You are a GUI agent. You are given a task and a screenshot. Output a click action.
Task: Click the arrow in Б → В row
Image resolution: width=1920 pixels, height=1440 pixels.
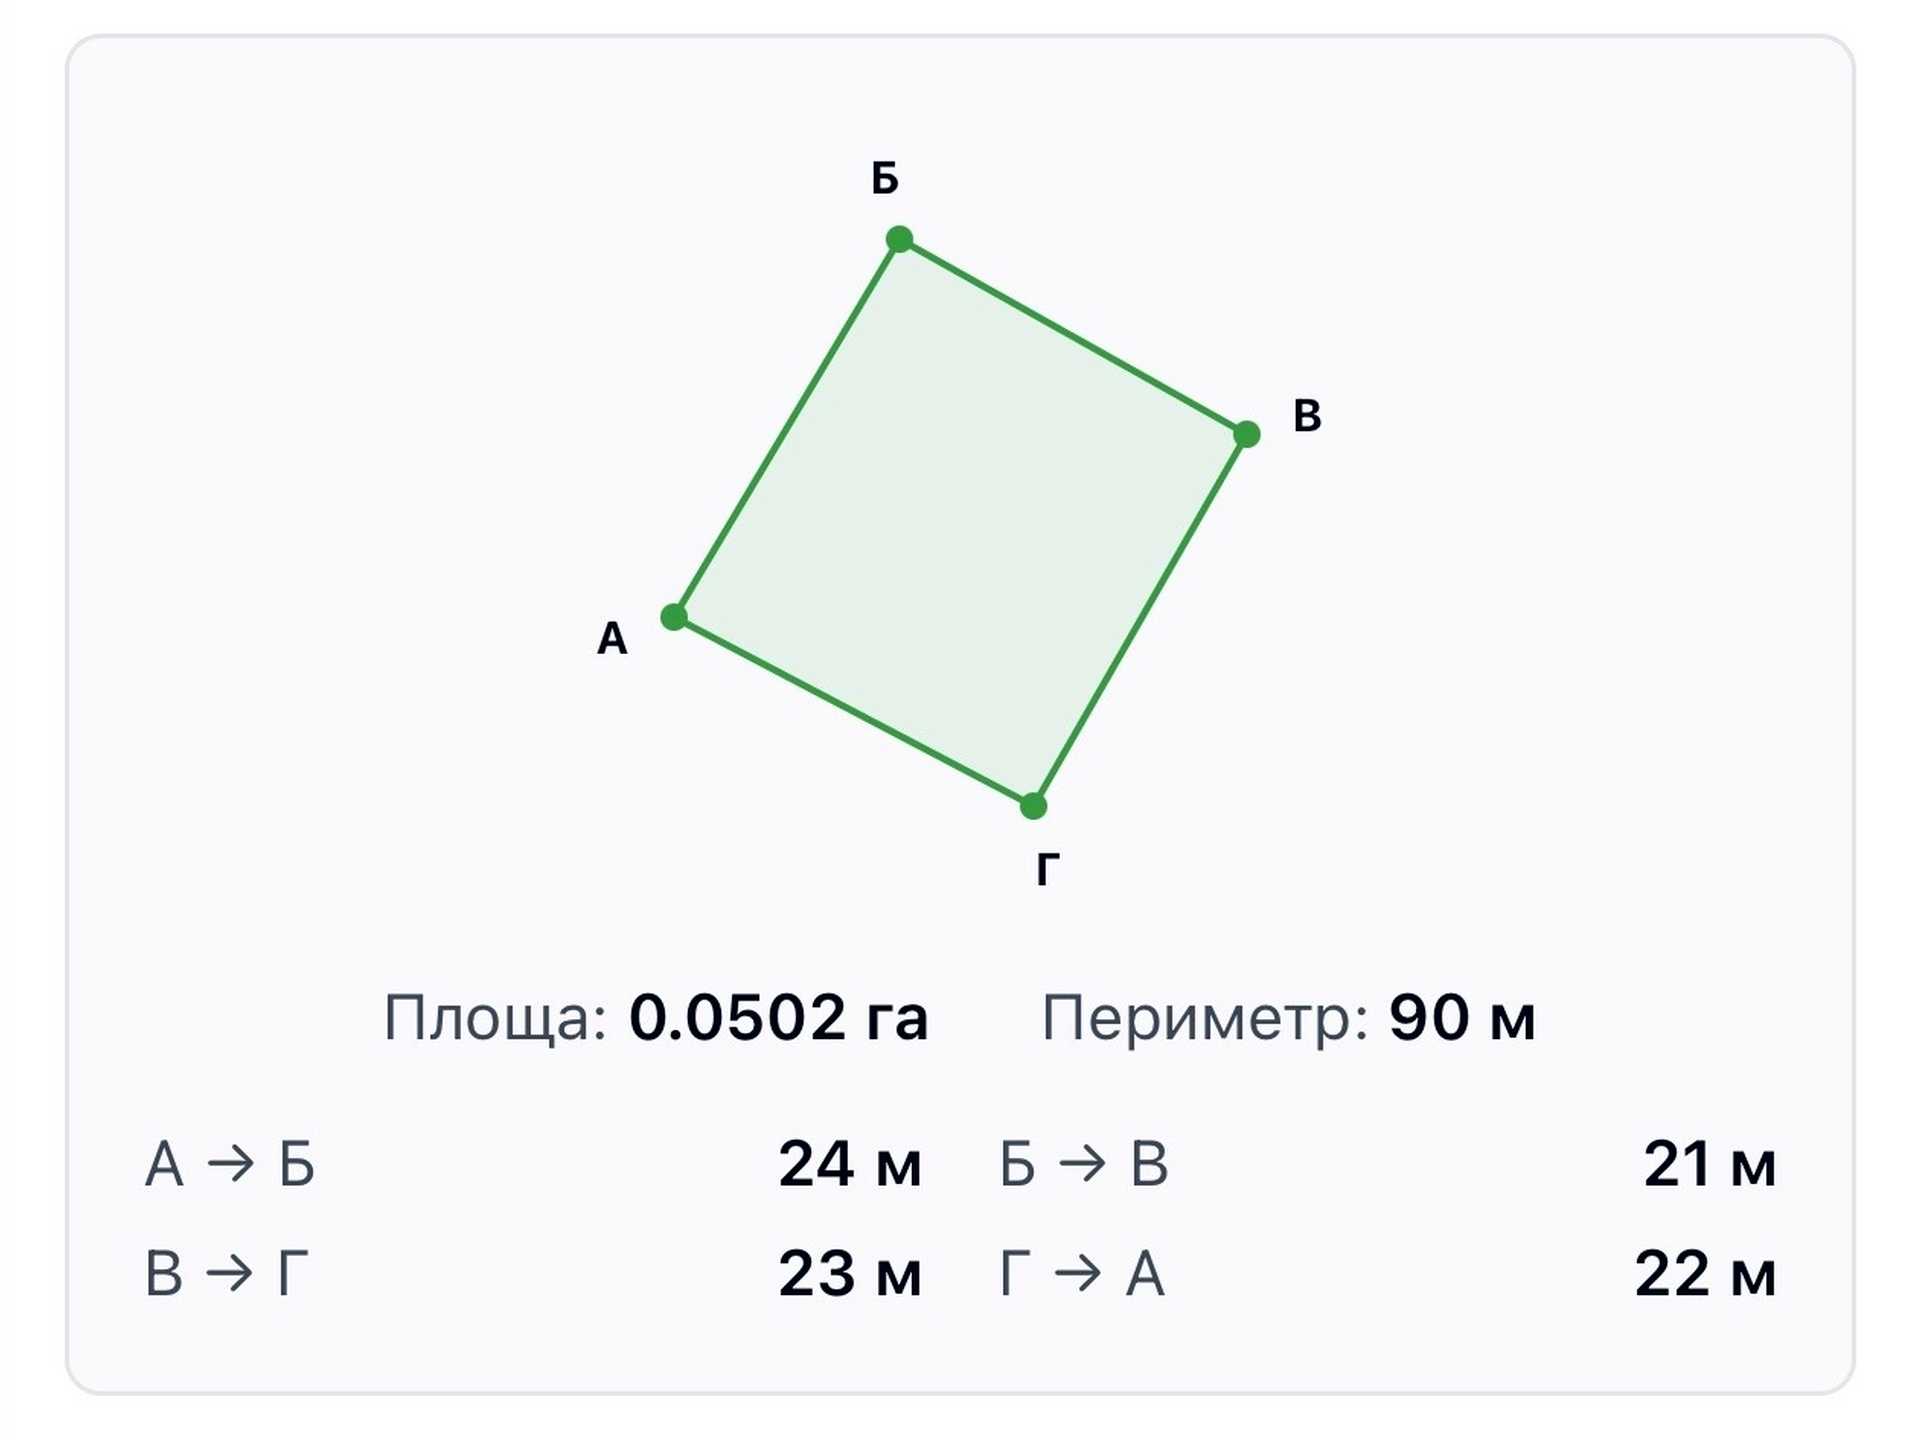[x=1083, y=1164]
